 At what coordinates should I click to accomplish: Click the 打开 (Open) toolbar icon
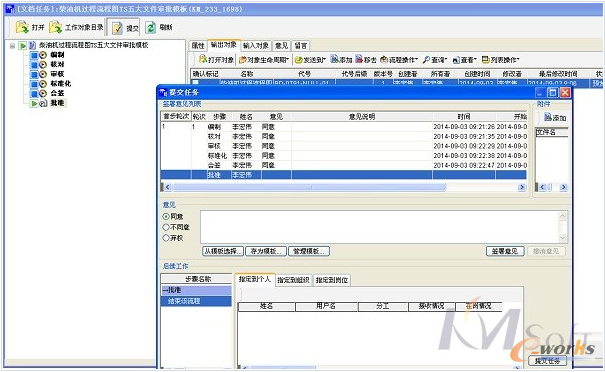click(22, 27)
